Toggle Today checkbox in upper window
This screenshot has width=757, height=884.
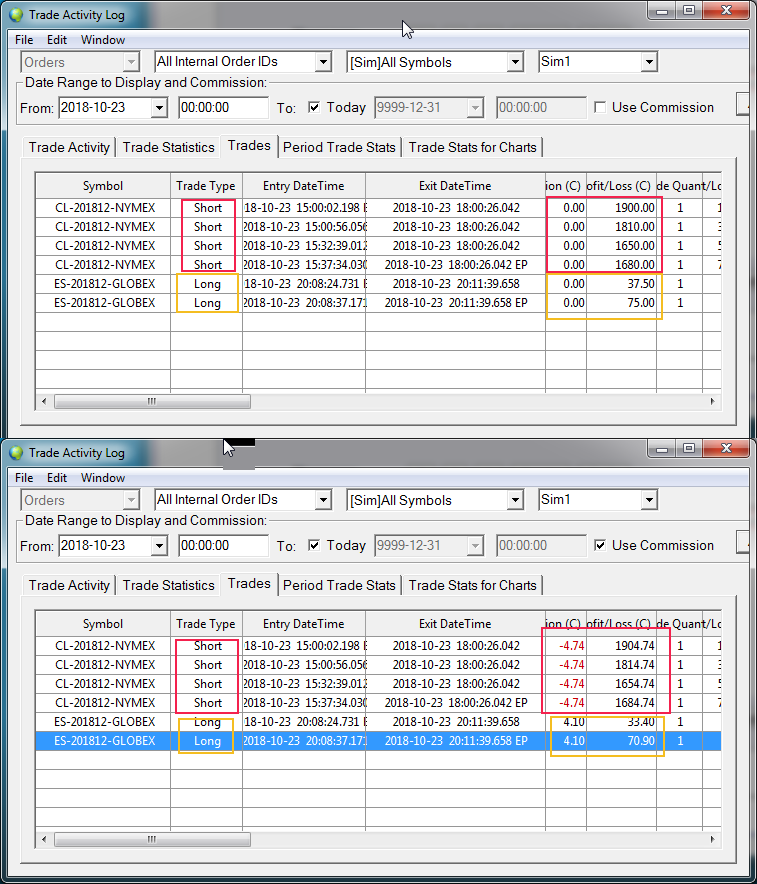pos(314,107)
